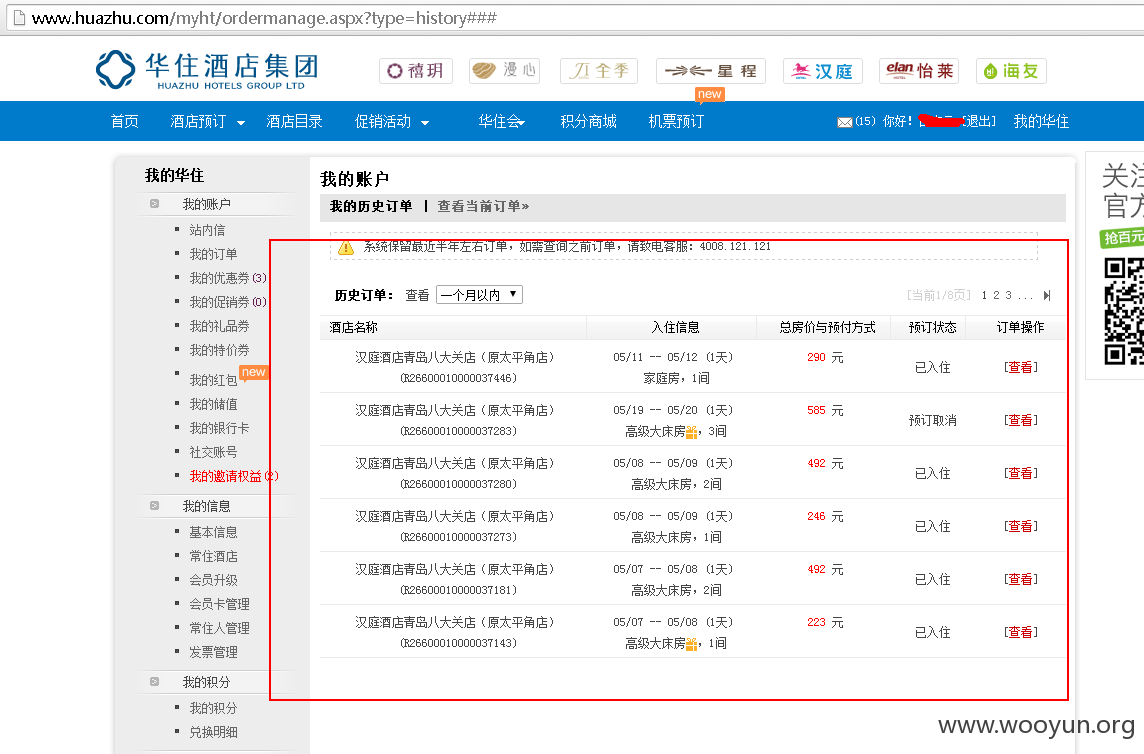View order R26600010000037143 via 查看
This screenshot has width=1144, height=754.
[1021, 632]
